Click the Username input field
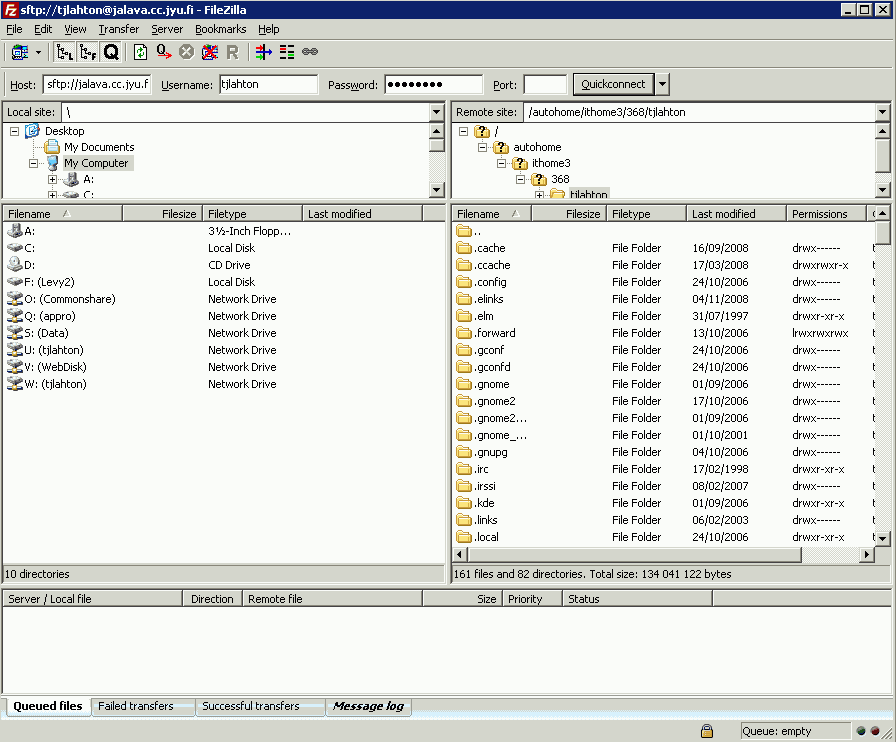The width and height of the screenshot is (896, 742). pos(269,85)
